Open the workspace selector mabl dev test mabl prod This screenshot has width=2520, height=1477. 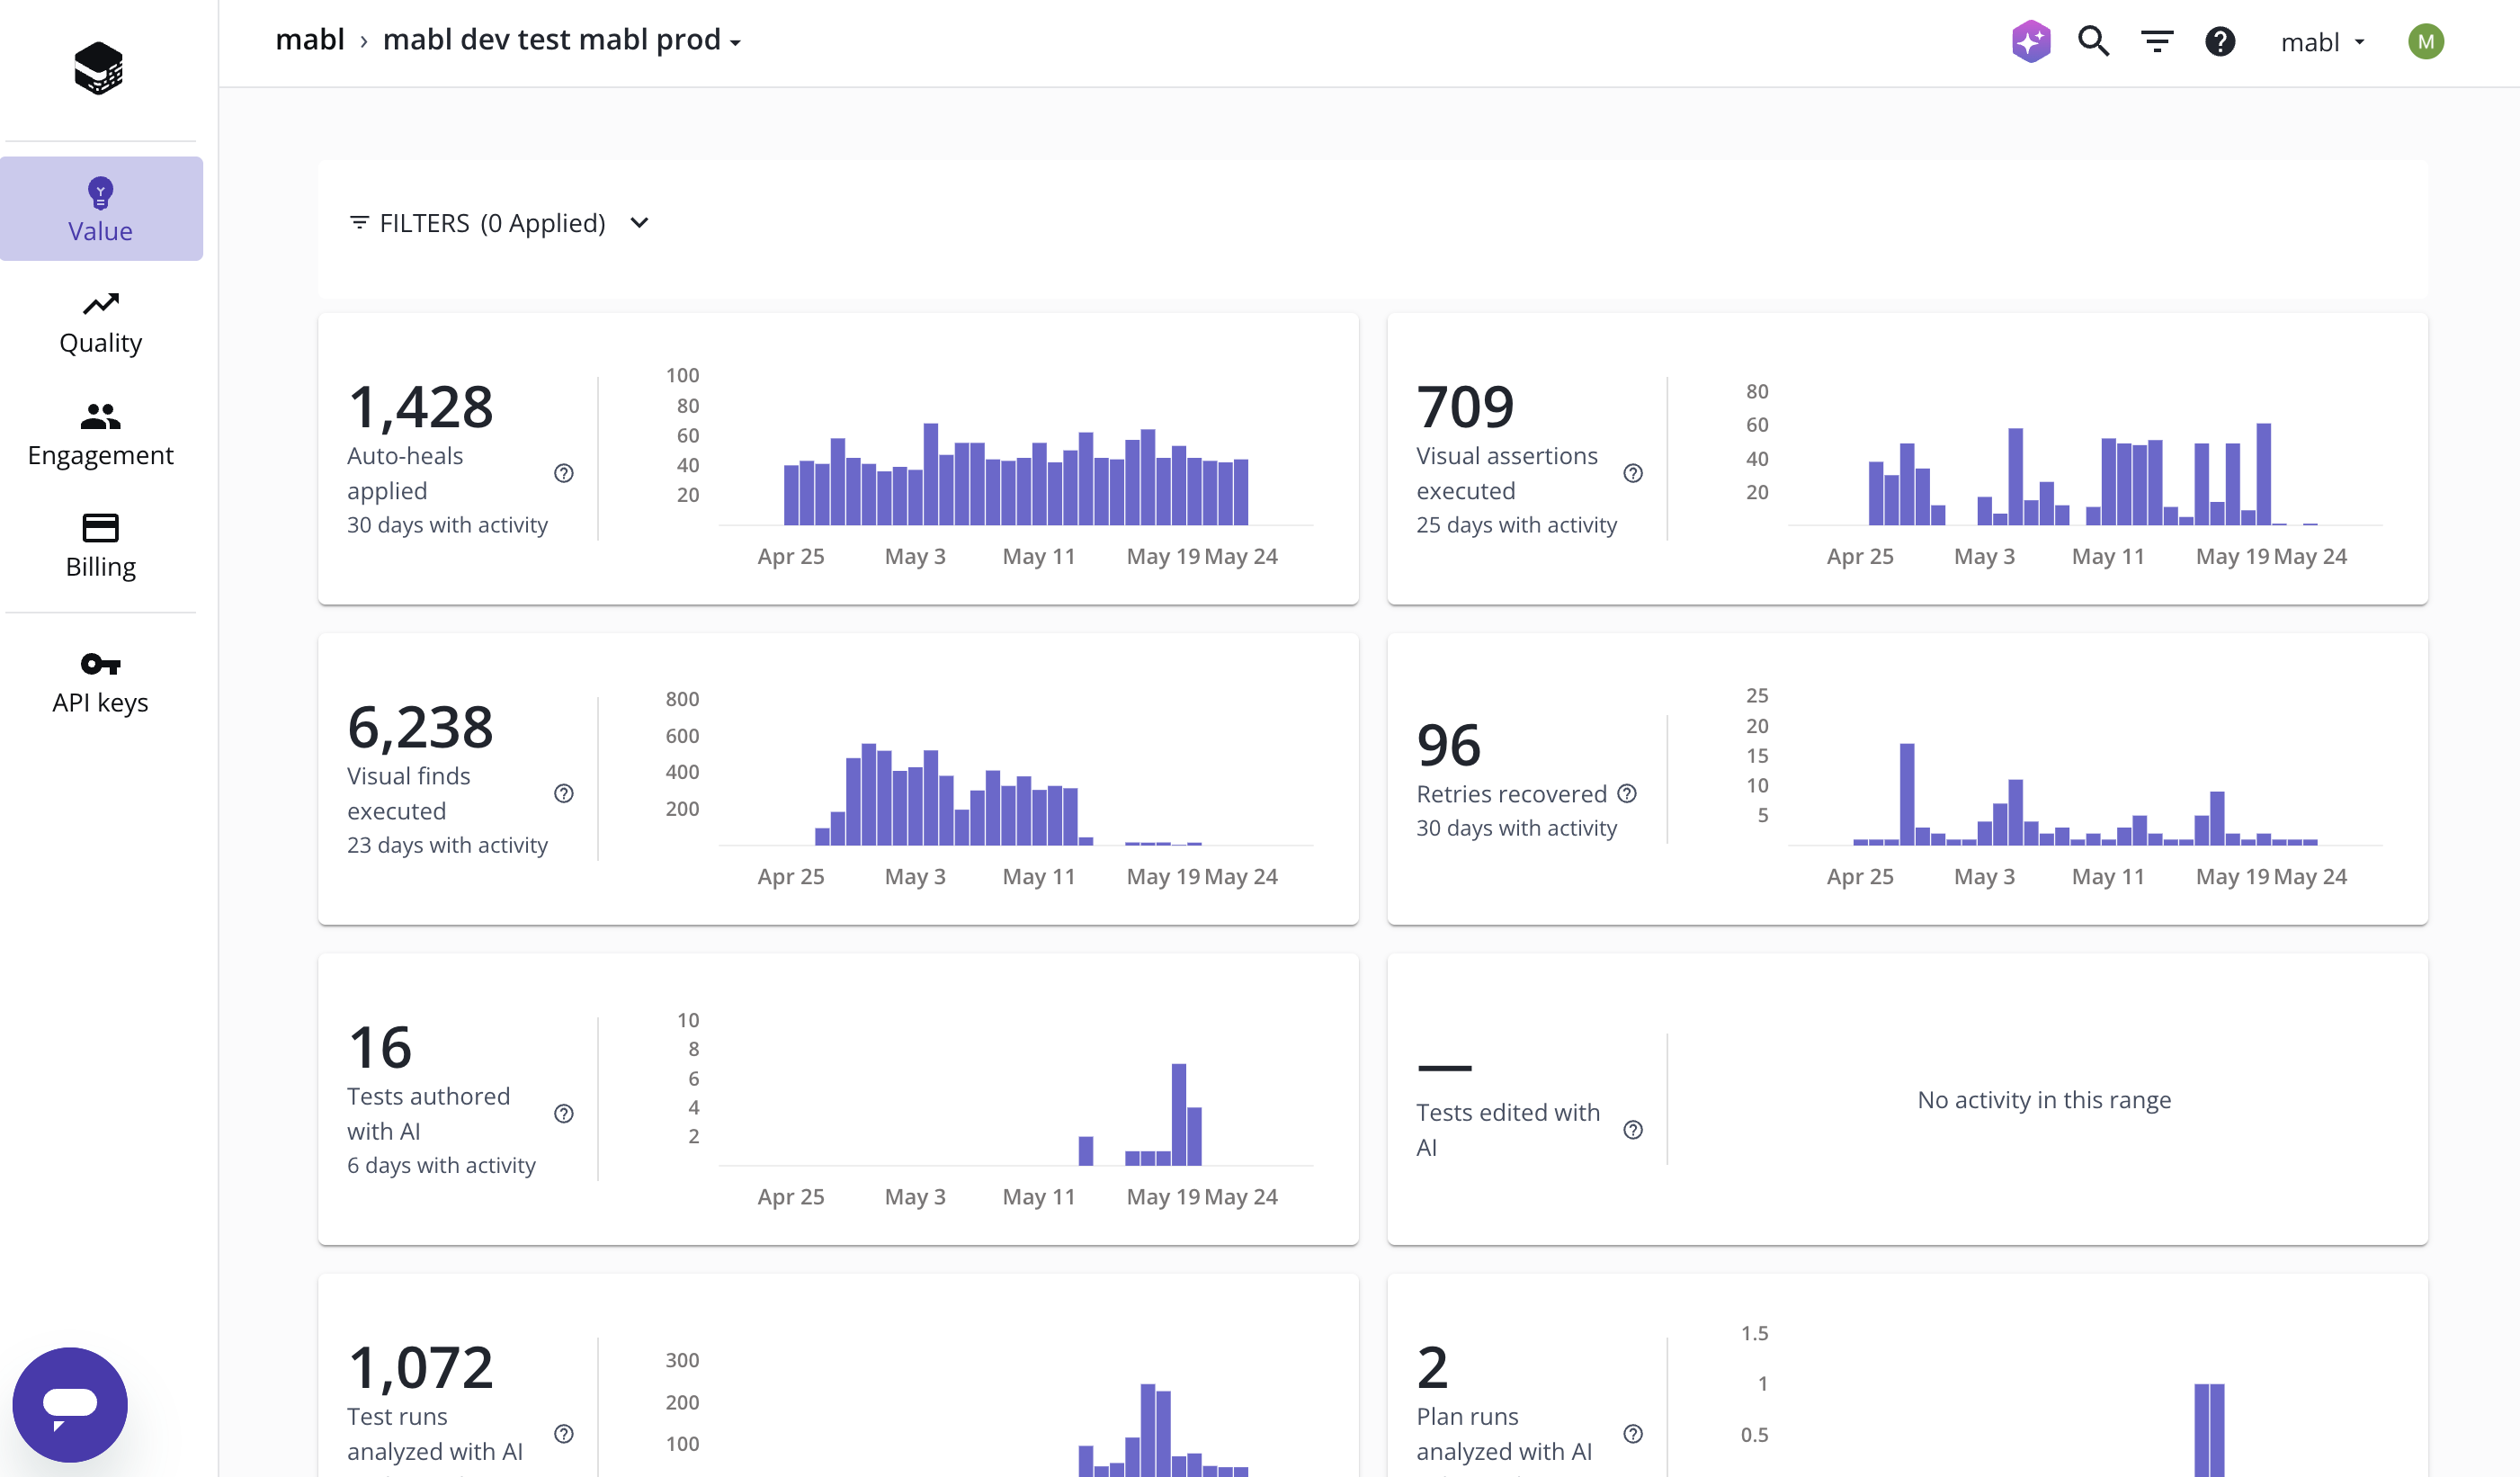click(x=562, y=40)
